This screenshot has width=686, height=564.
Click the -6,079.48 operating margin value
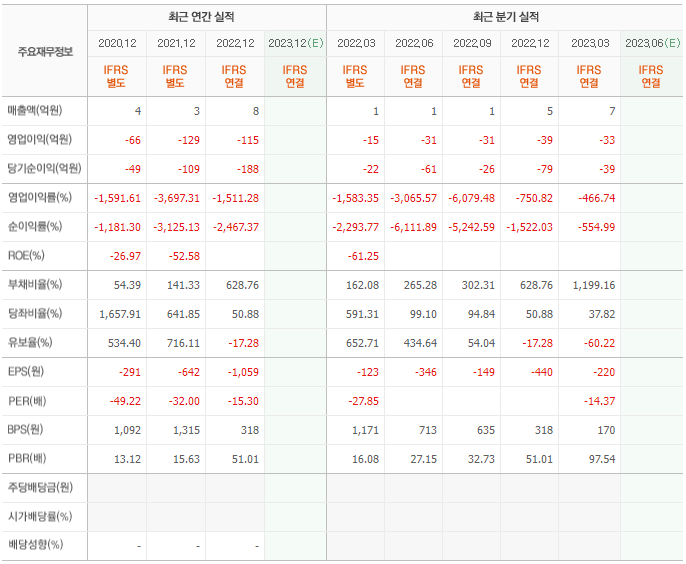coord(472,198)
